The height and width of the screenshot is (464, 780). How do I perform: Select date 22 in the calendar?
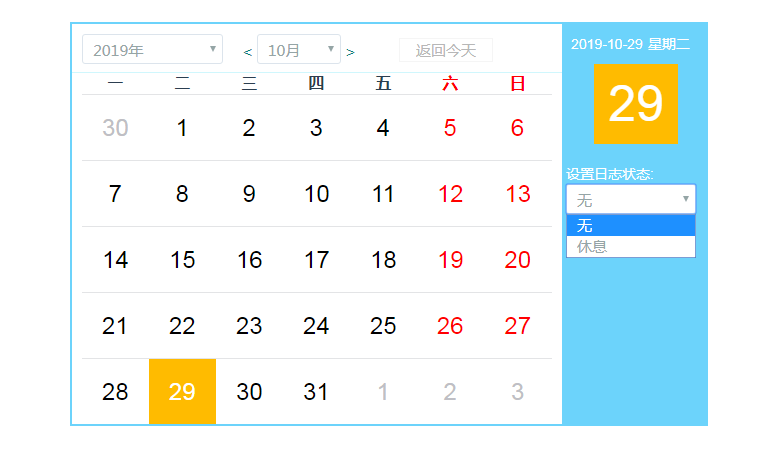tap(183, 326)
